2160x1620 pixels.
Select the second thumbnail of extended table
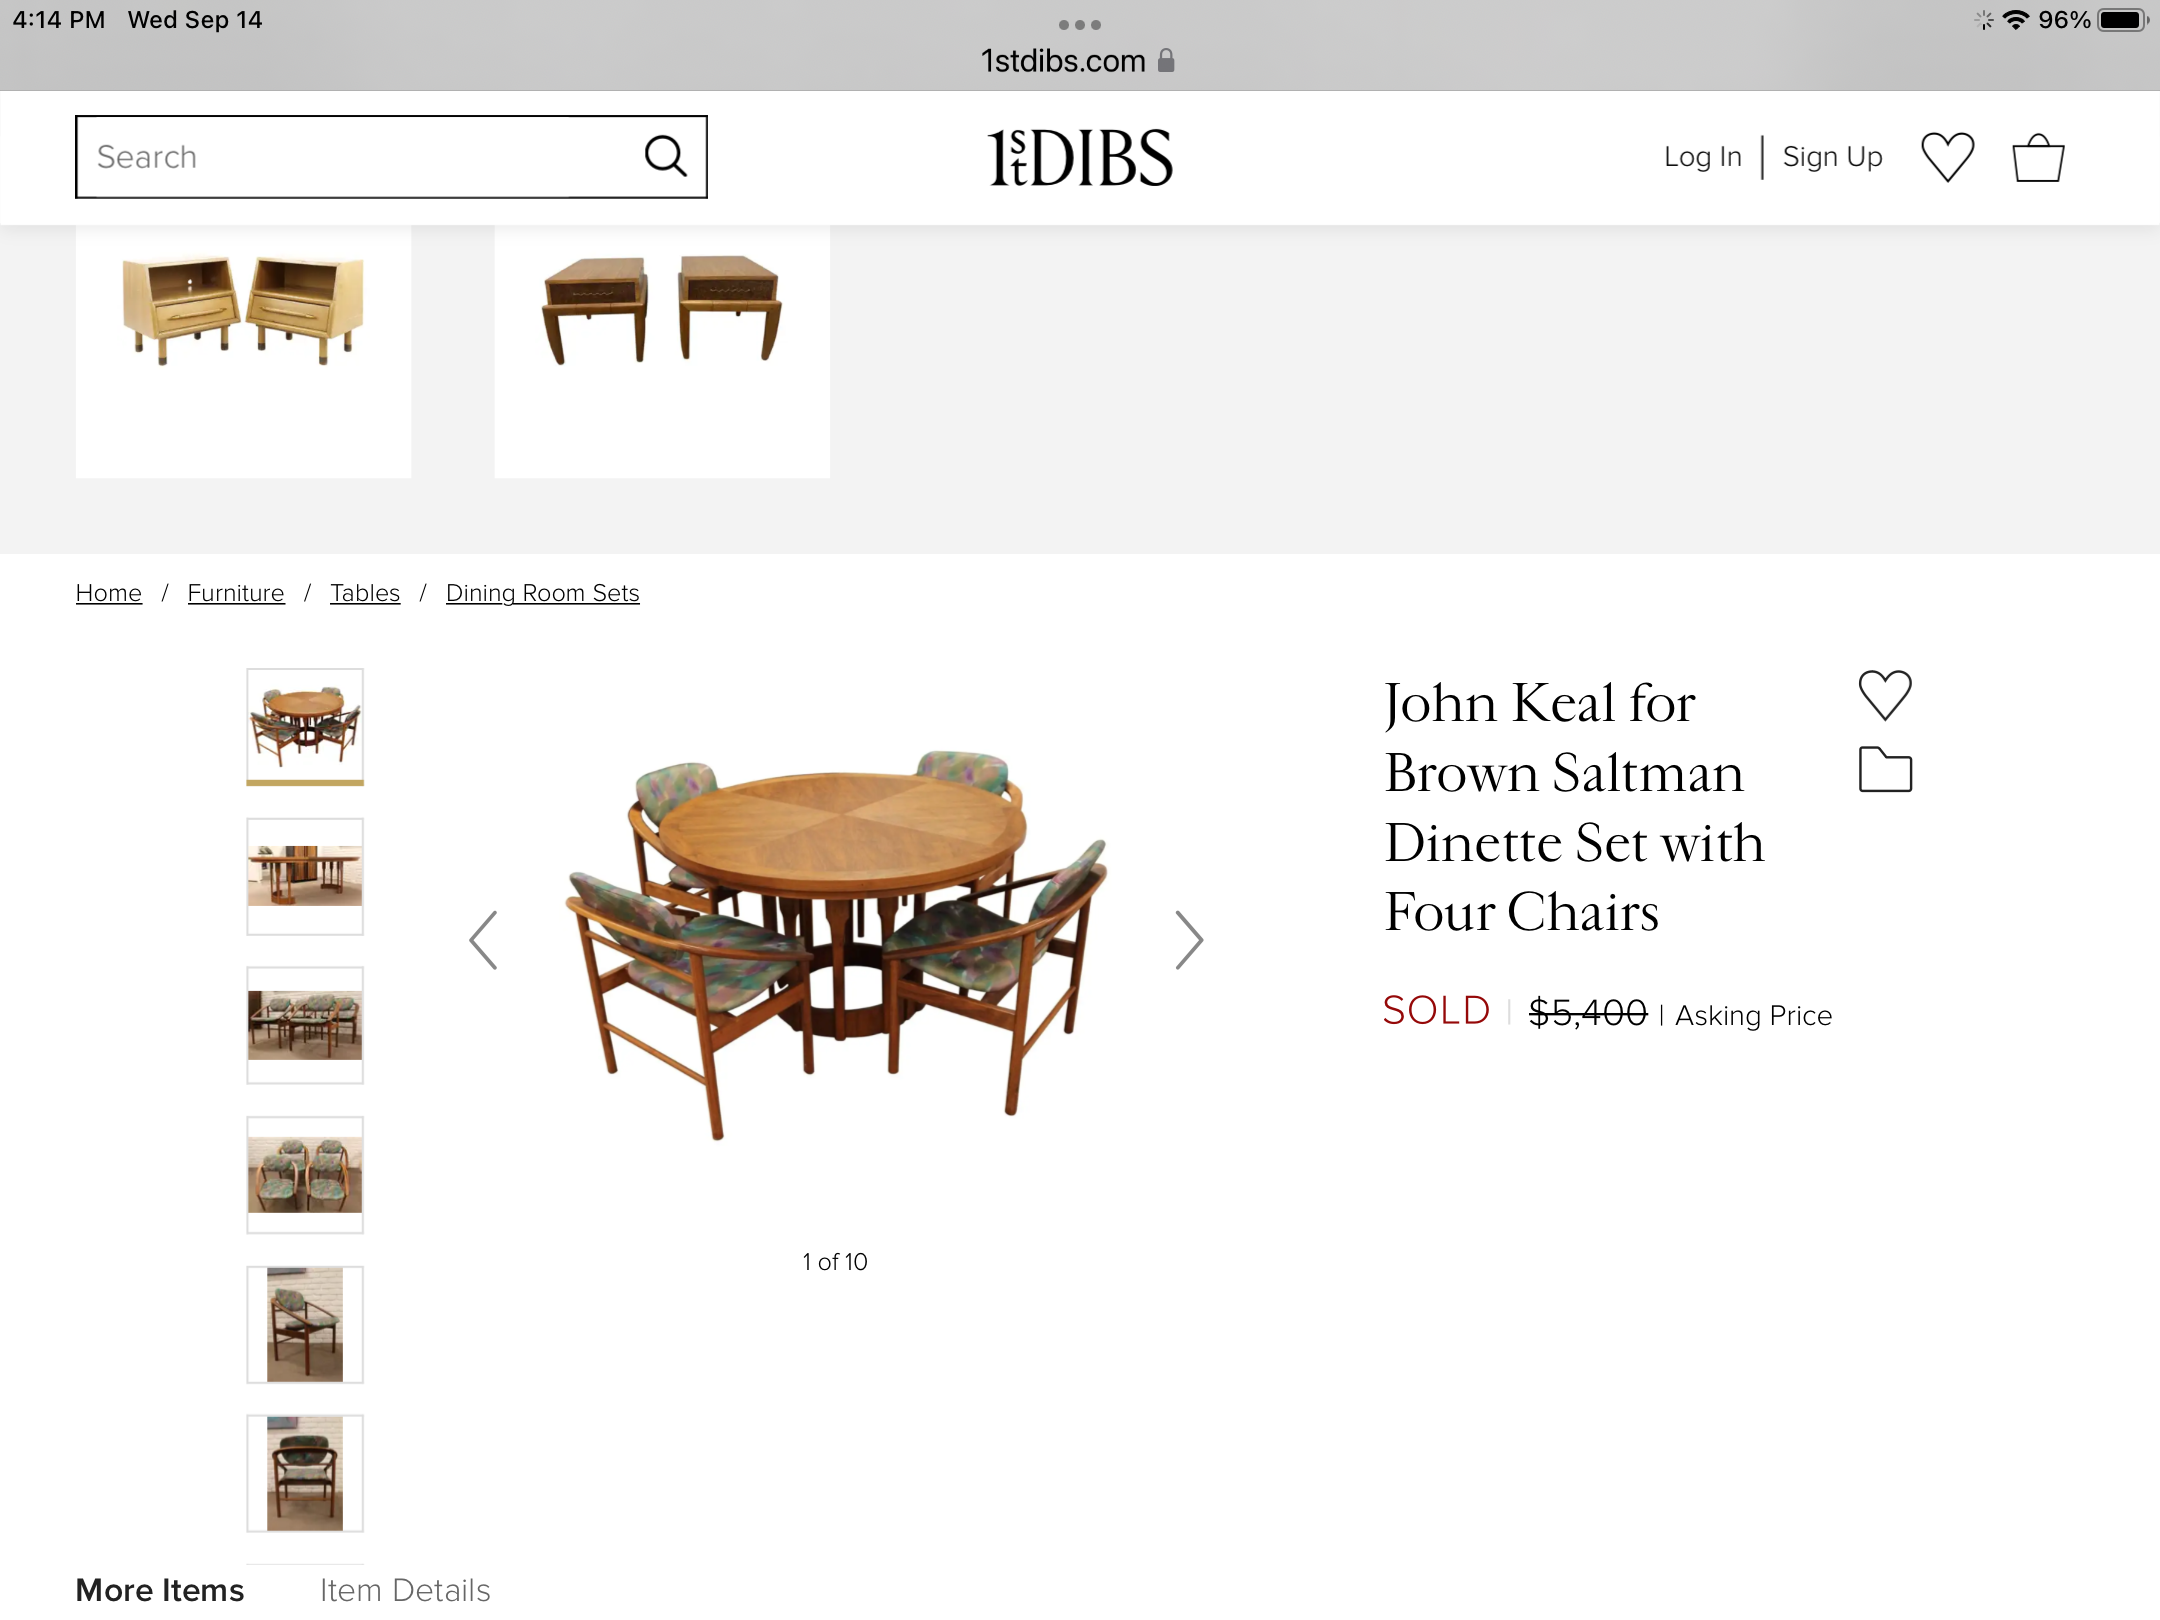(x=305, y=876)
